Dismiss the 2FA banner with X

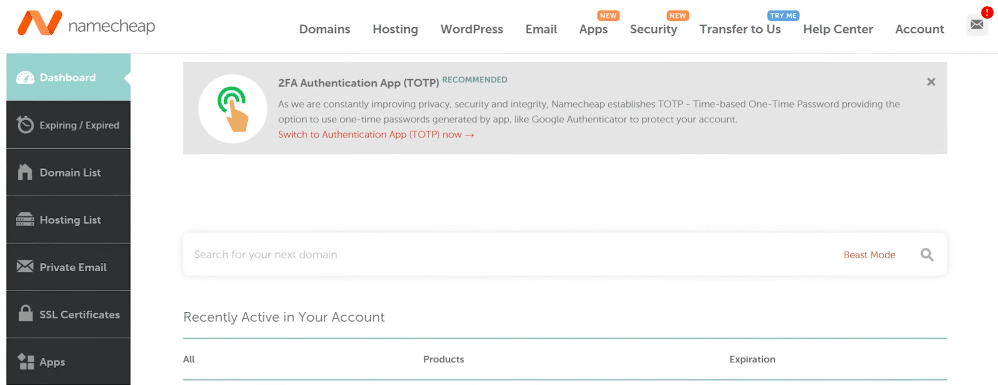[931, 81]
